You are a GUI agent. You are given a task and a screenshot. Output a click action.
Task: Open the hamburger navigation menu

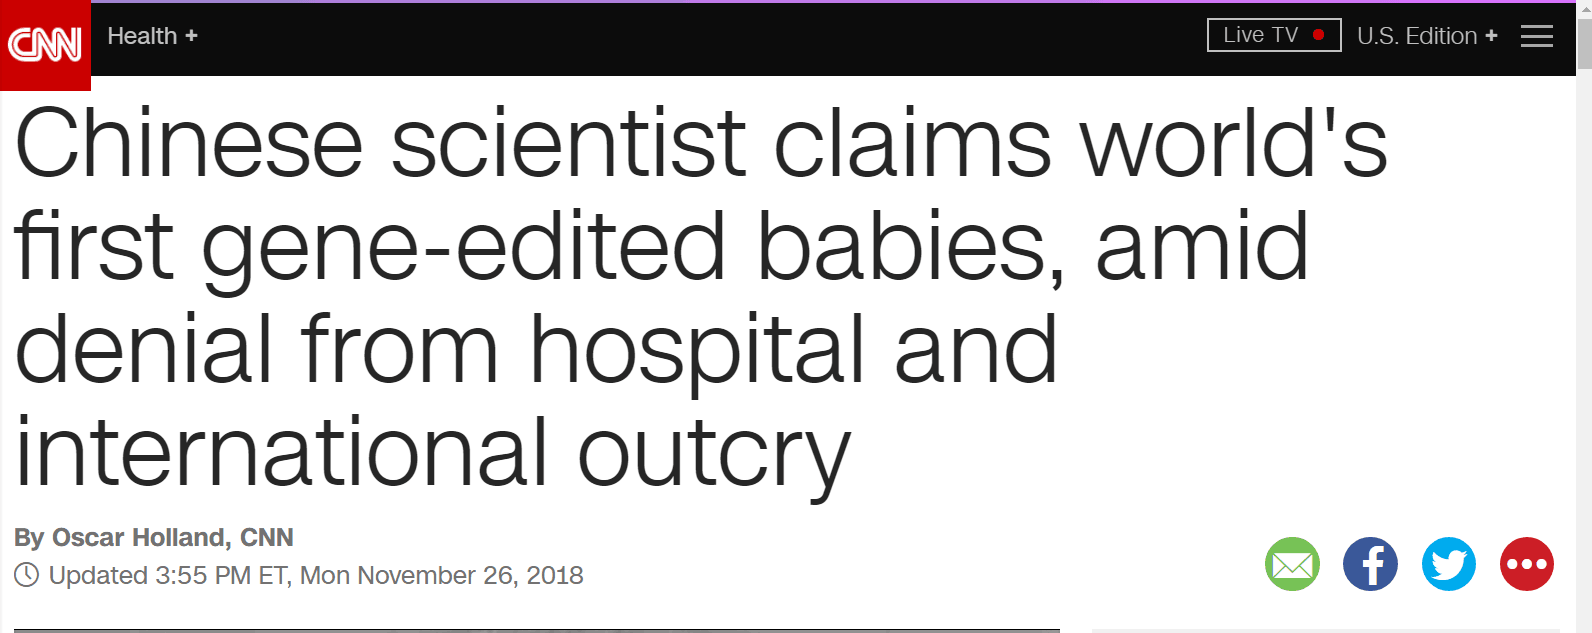point(1536,37)
